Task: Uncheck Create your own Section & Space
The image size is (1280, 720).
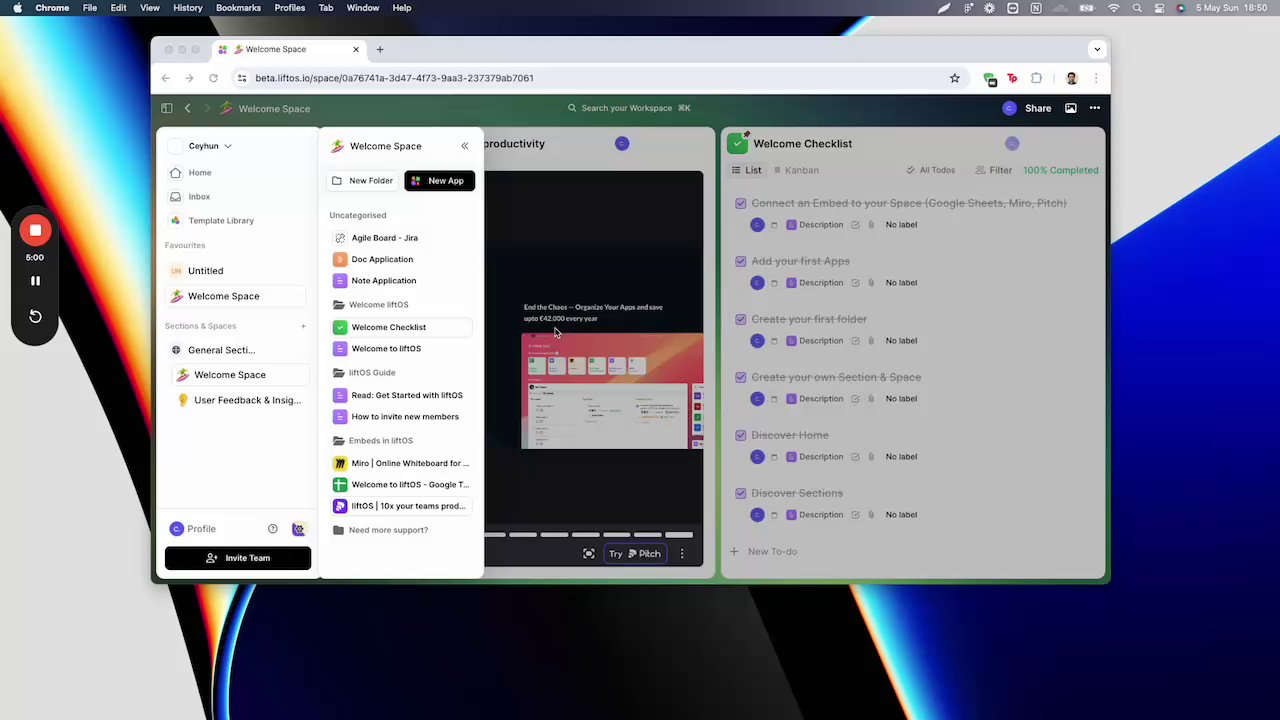Action: click(x=741, y=377)
